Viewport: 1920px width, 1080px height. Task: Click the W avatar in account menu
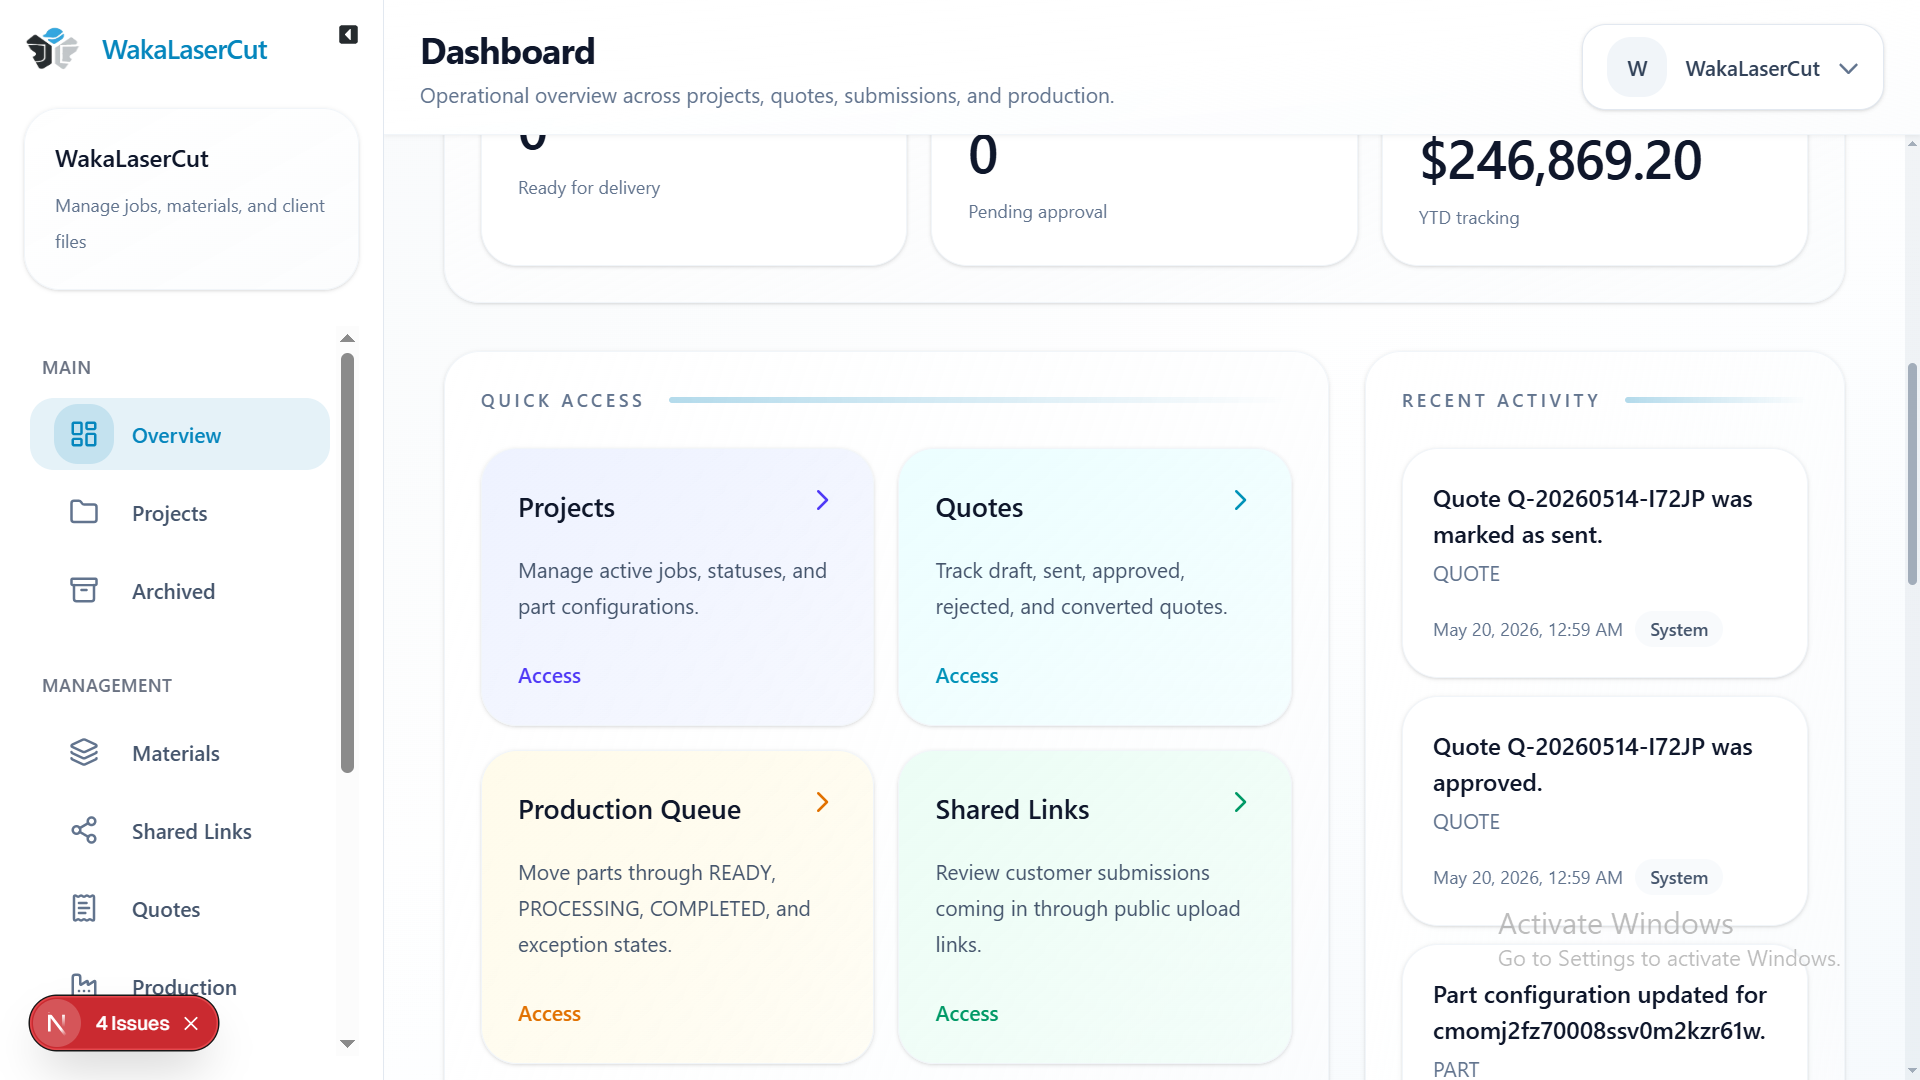(x=1637, y=68)
